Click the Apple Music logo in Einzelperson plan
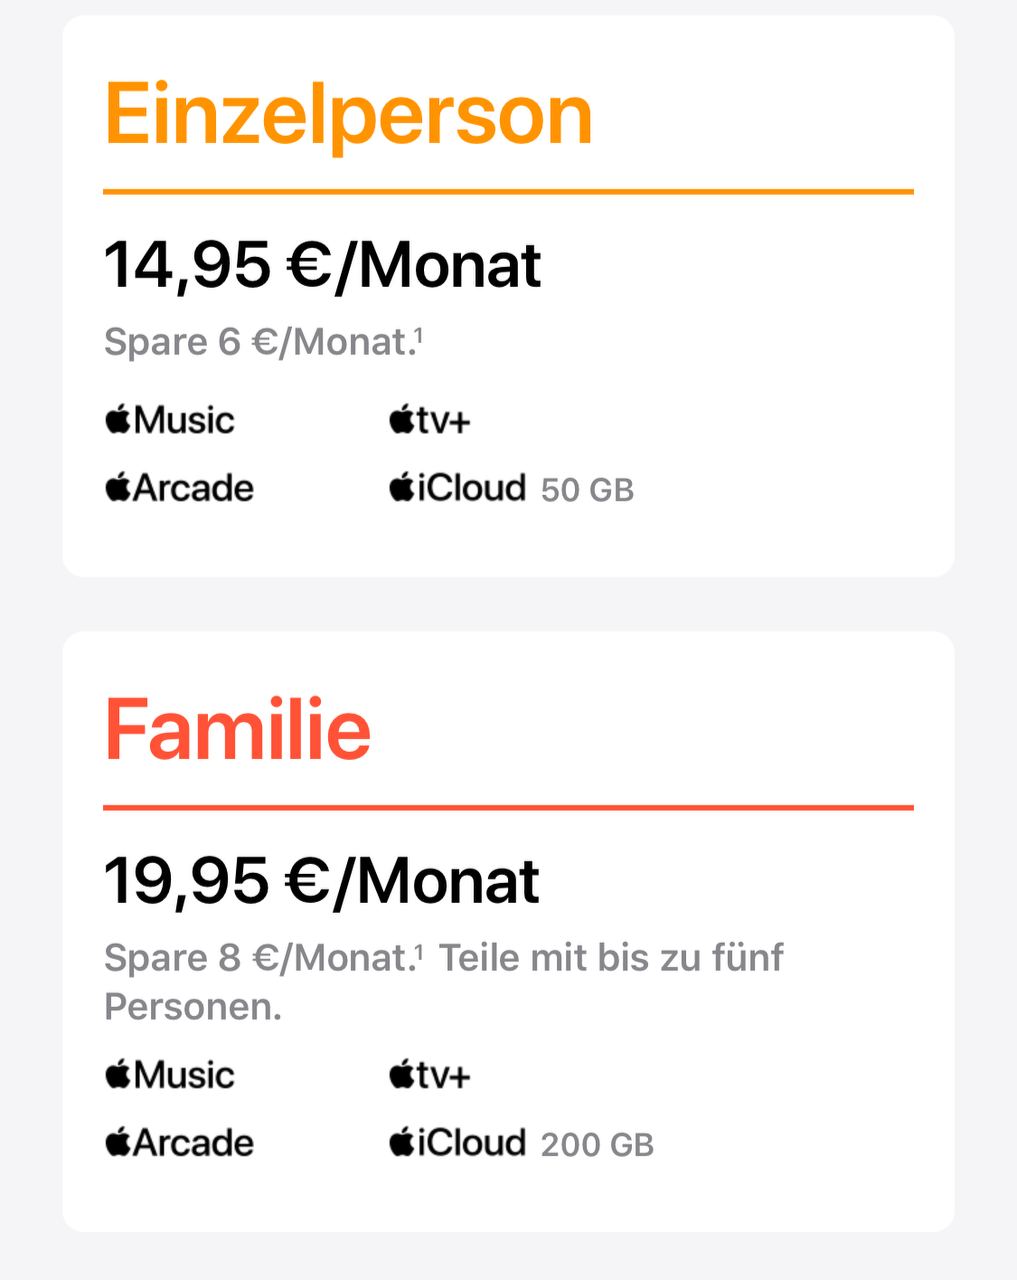The width and height of the screenshot is (1017, 1280). (169, 420)
